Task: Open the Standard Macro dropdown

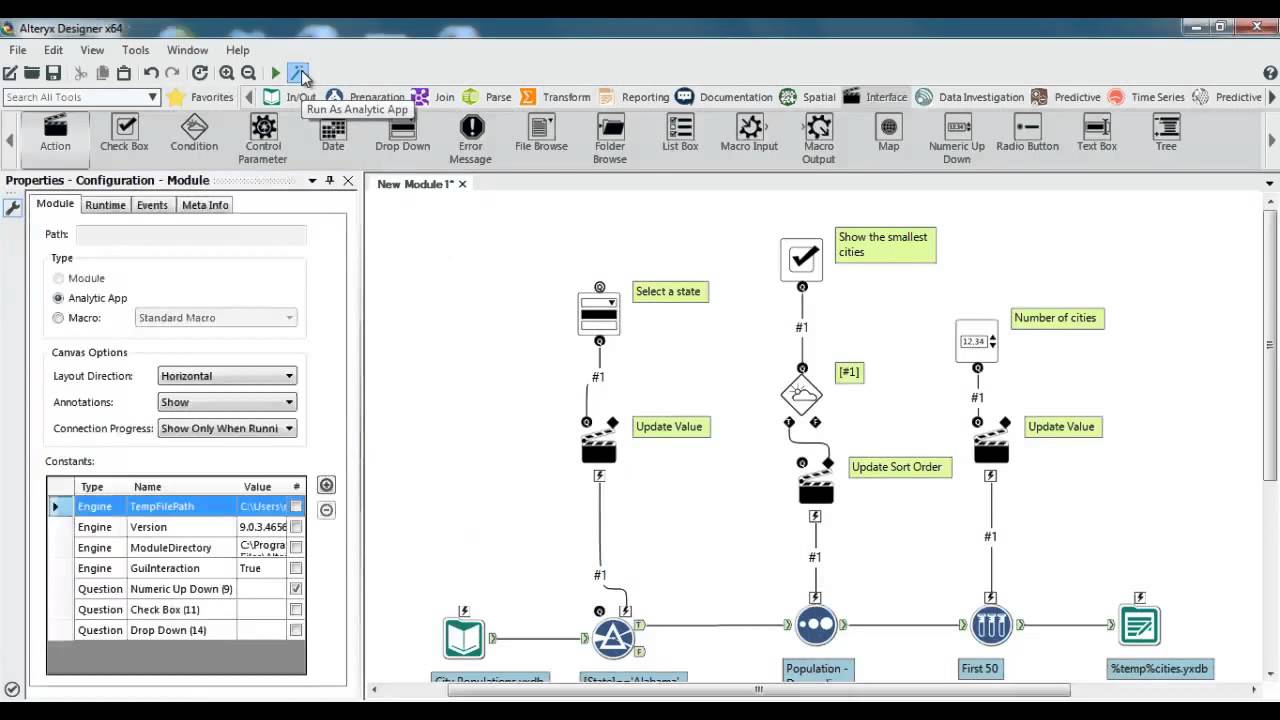Action: click(216, 318)
